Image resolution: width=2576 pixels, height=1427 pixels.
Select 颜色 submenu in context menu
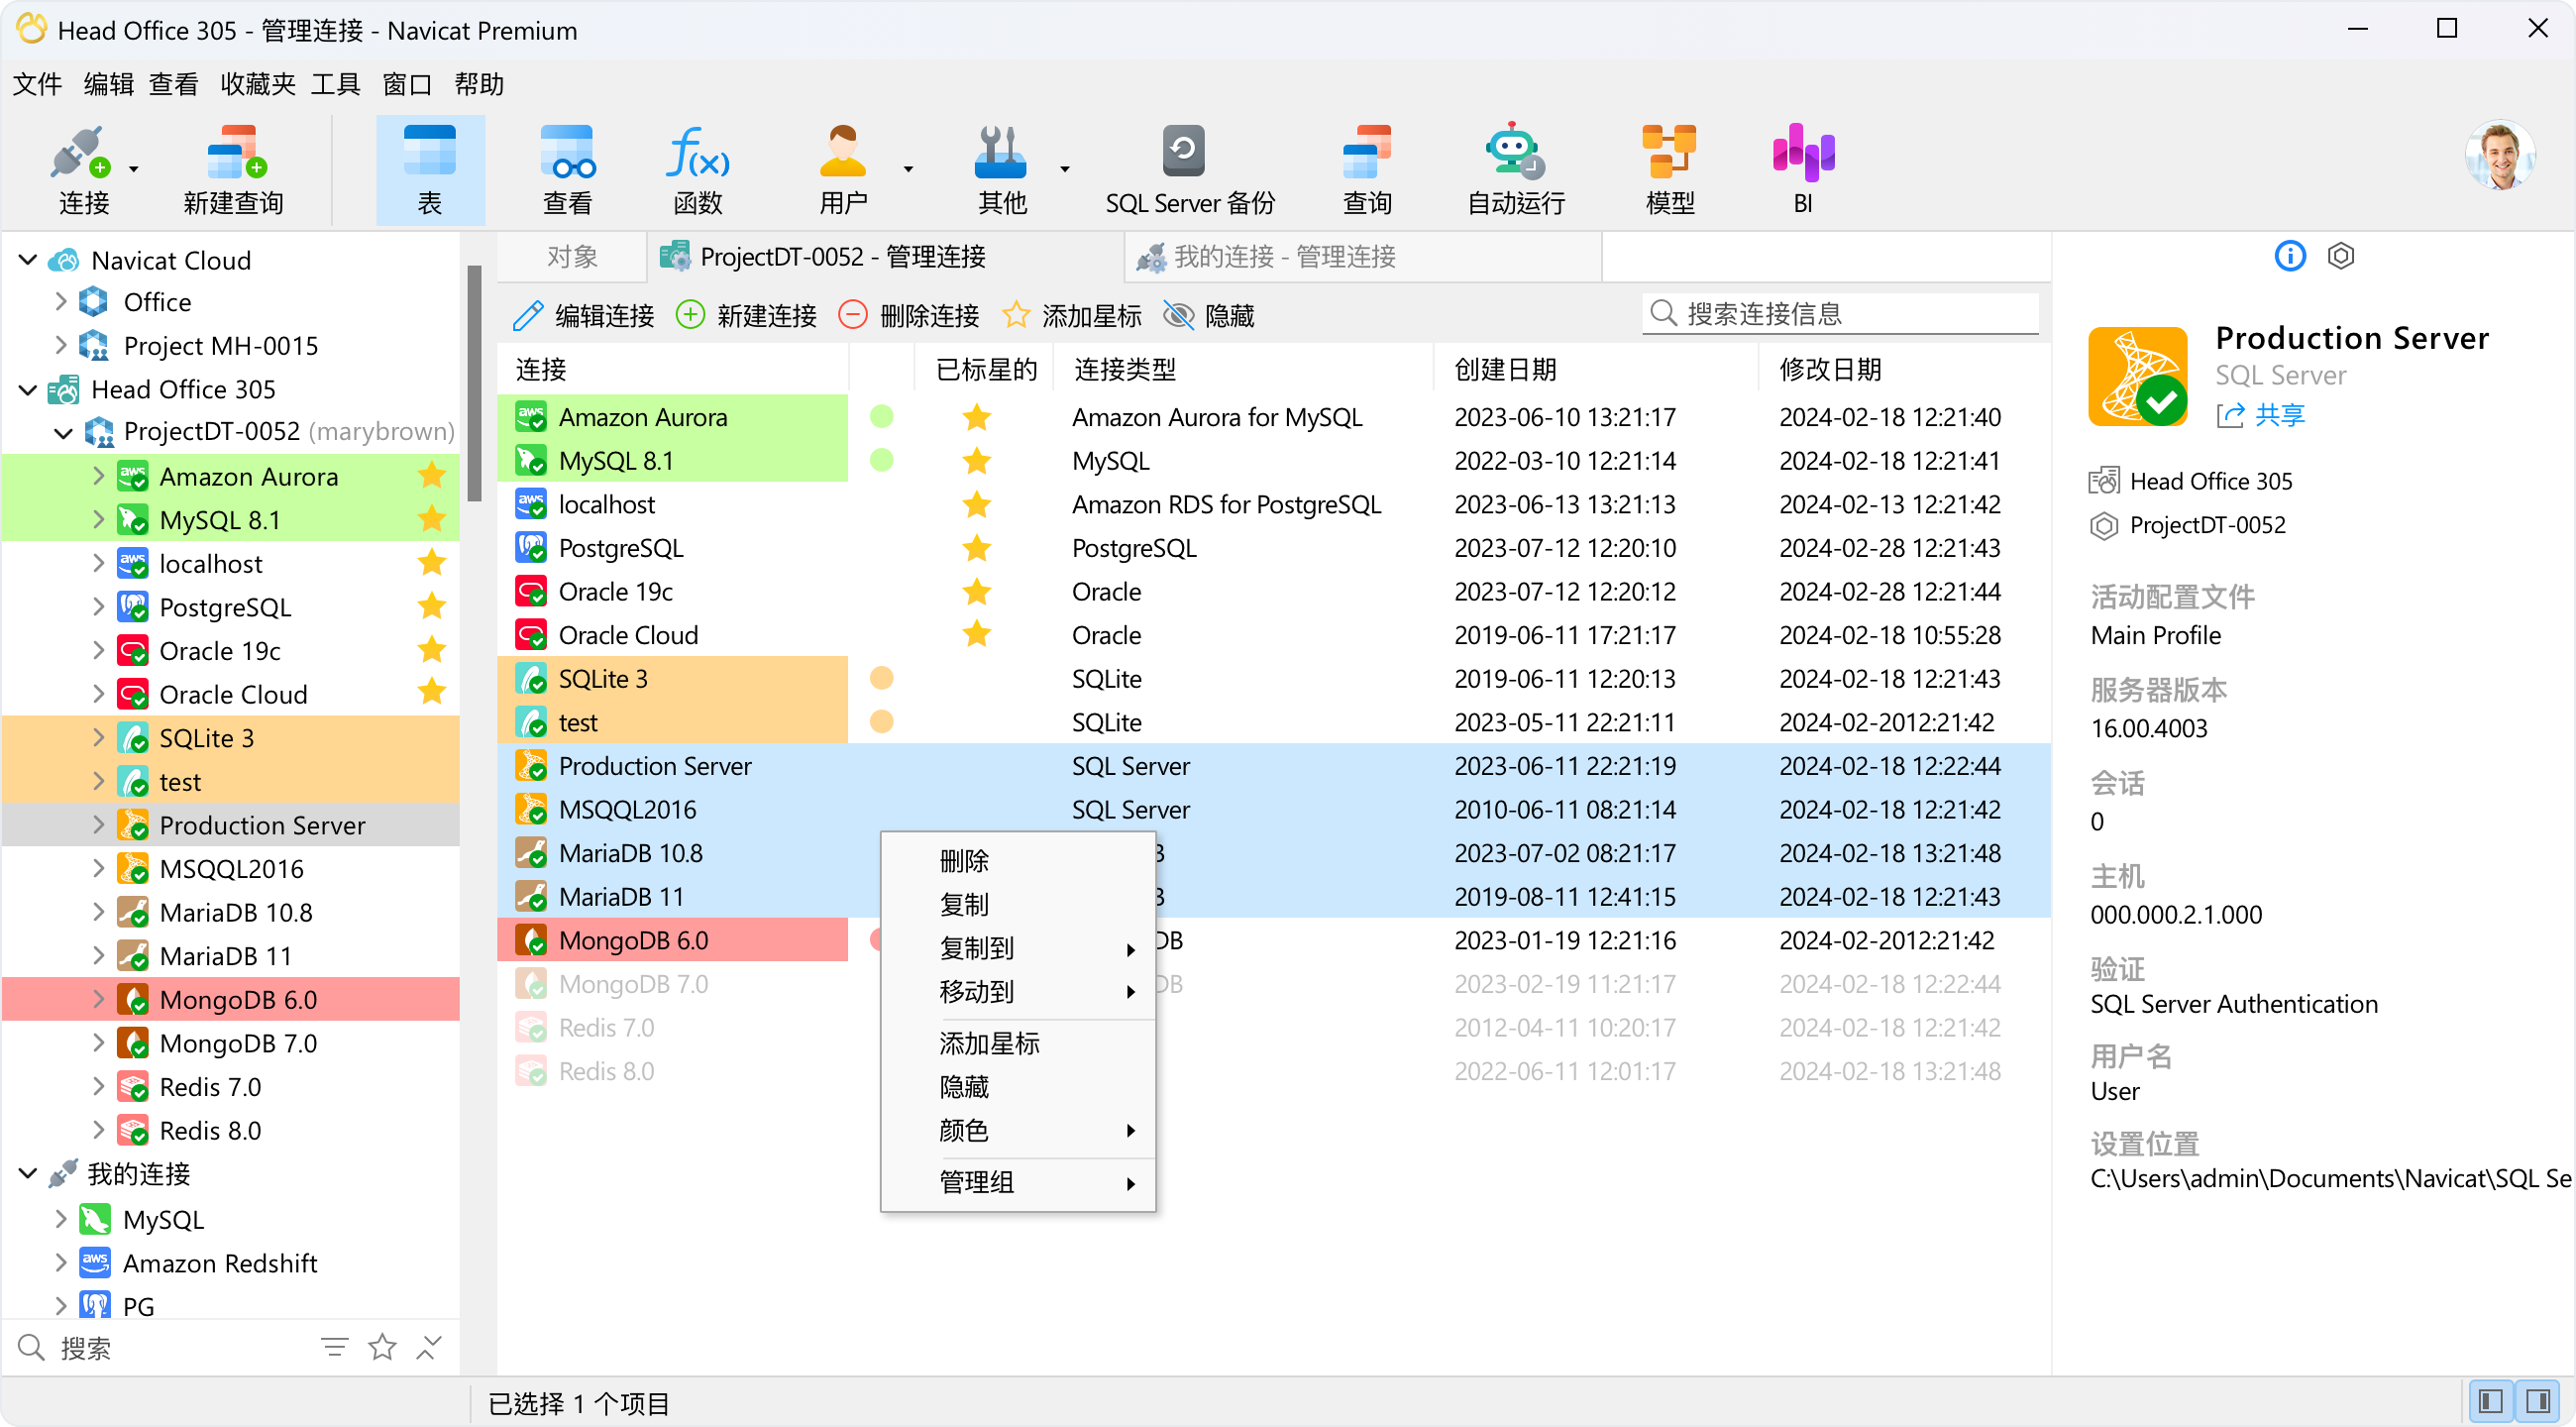(1017, 1132)
